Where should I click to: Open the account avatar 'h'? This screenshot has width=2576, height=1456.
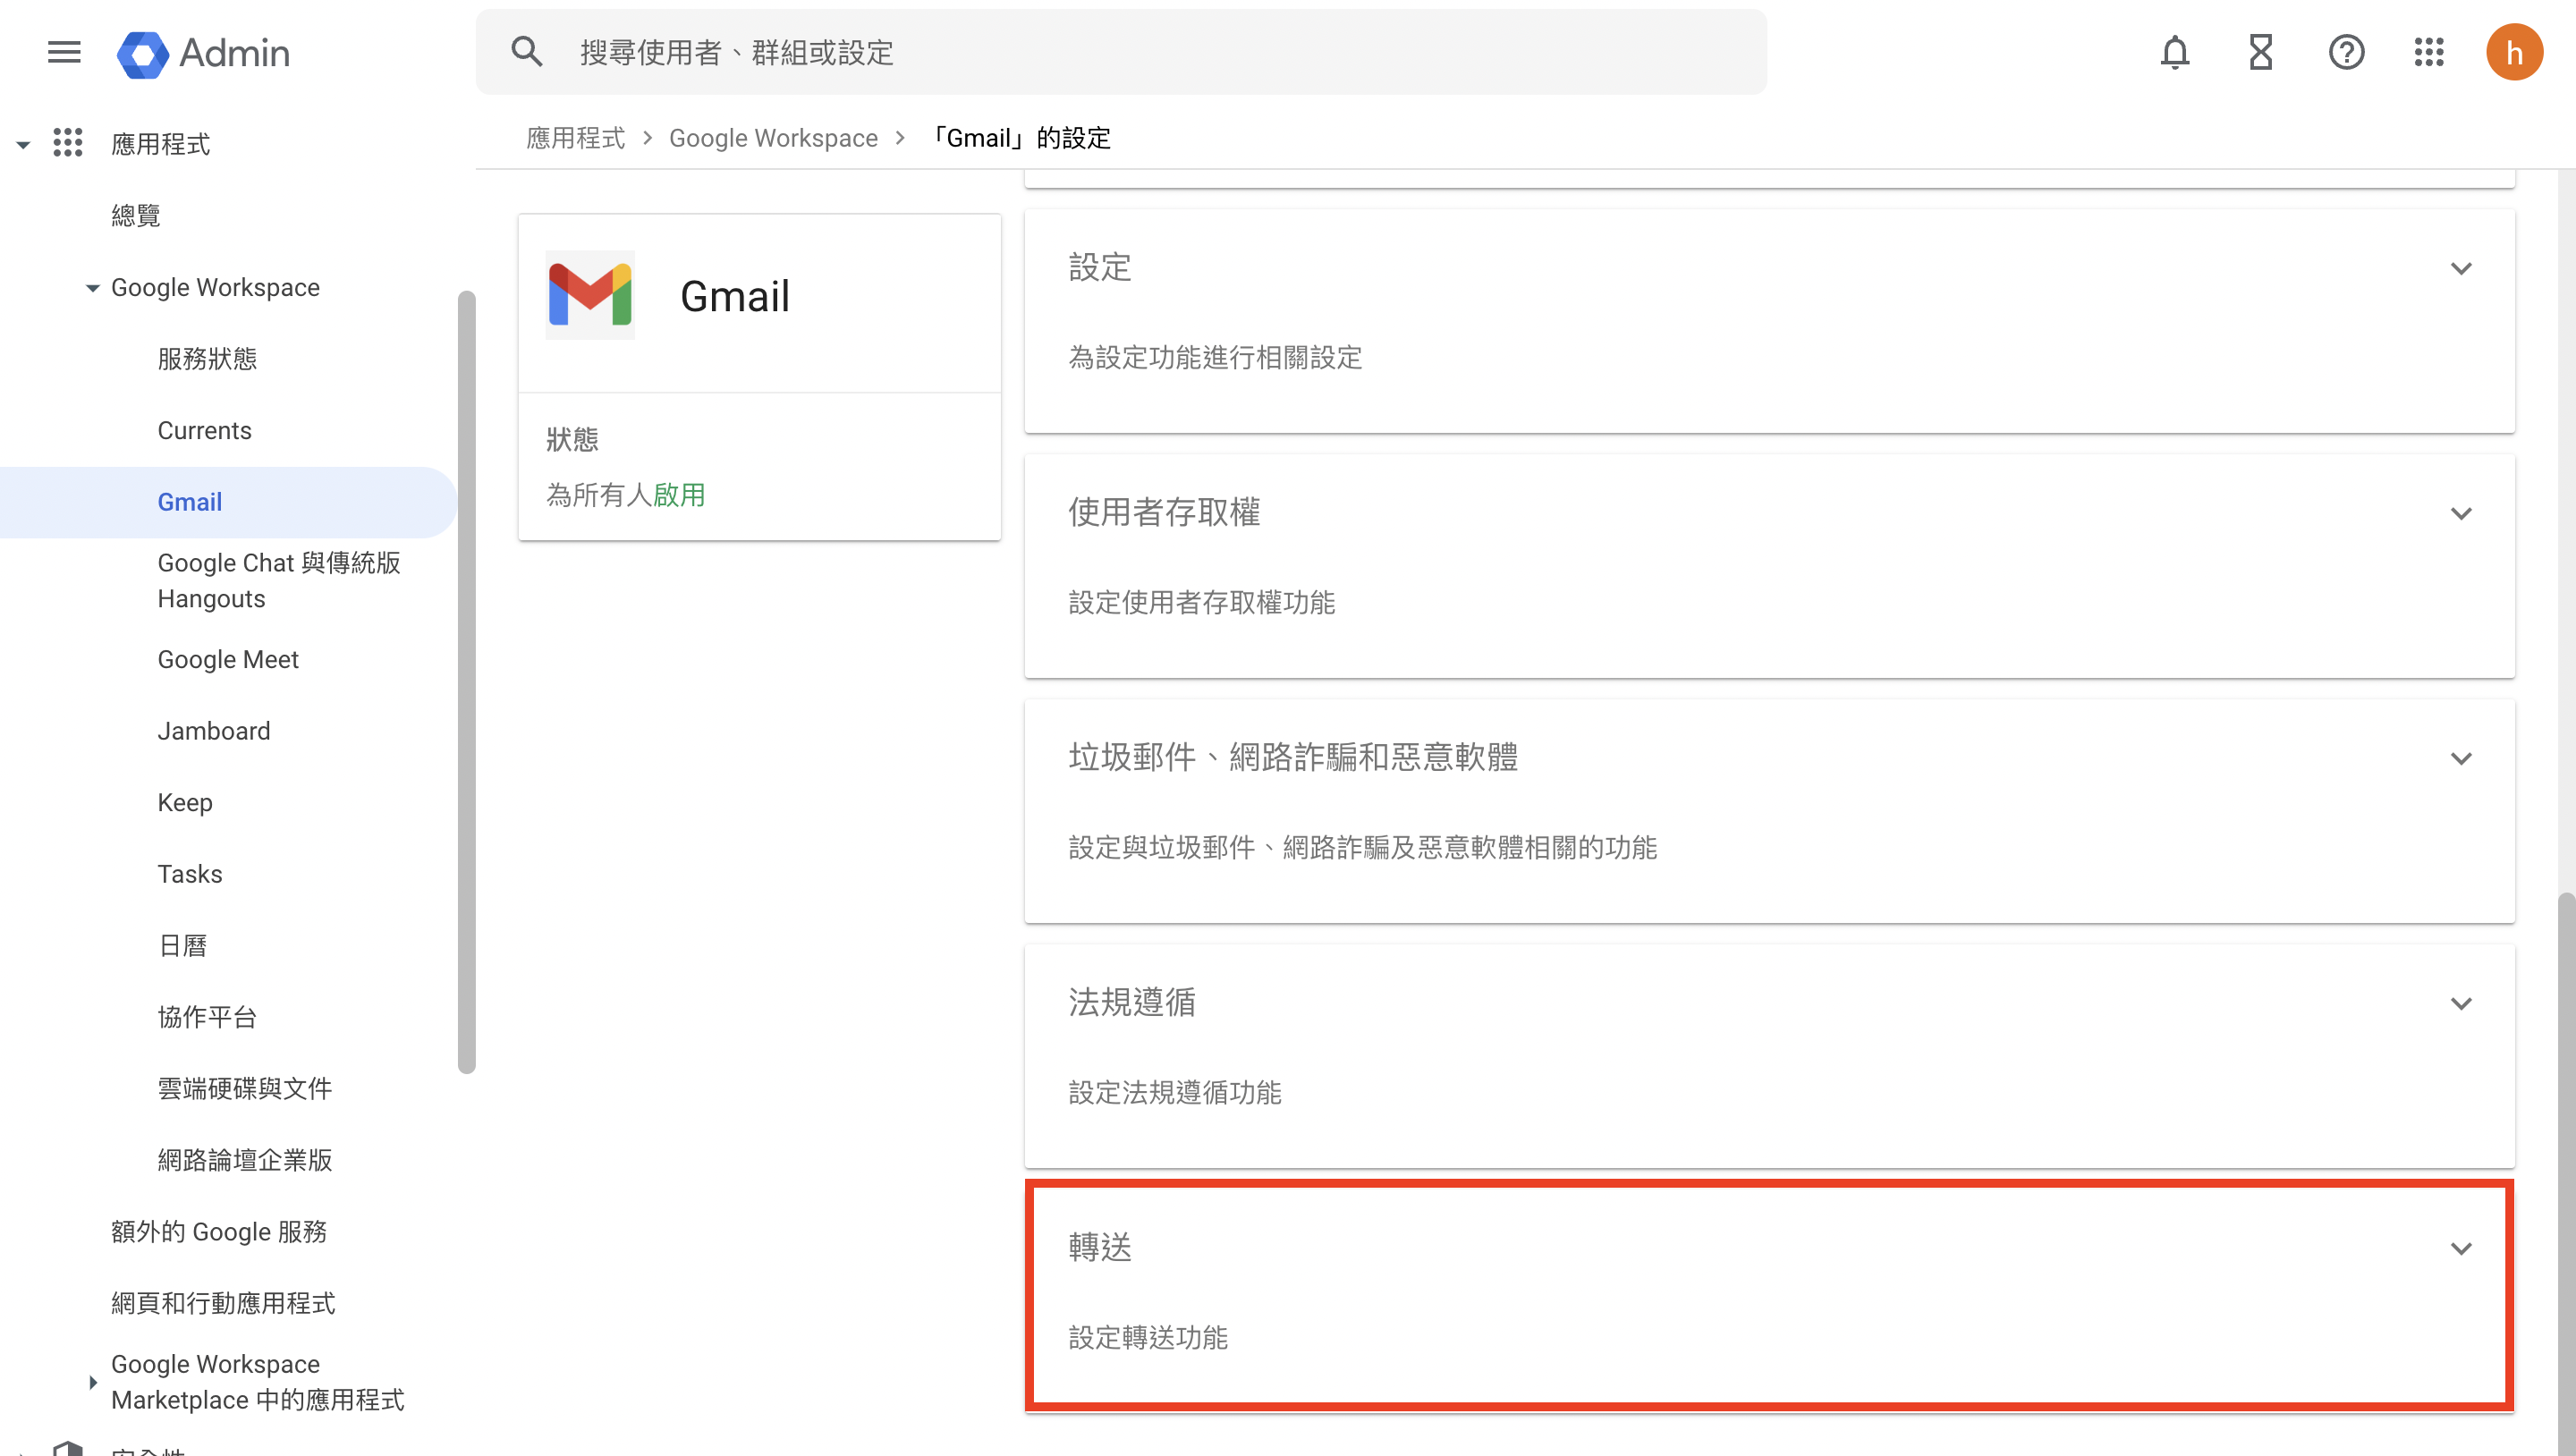[x=2514, y=52]
